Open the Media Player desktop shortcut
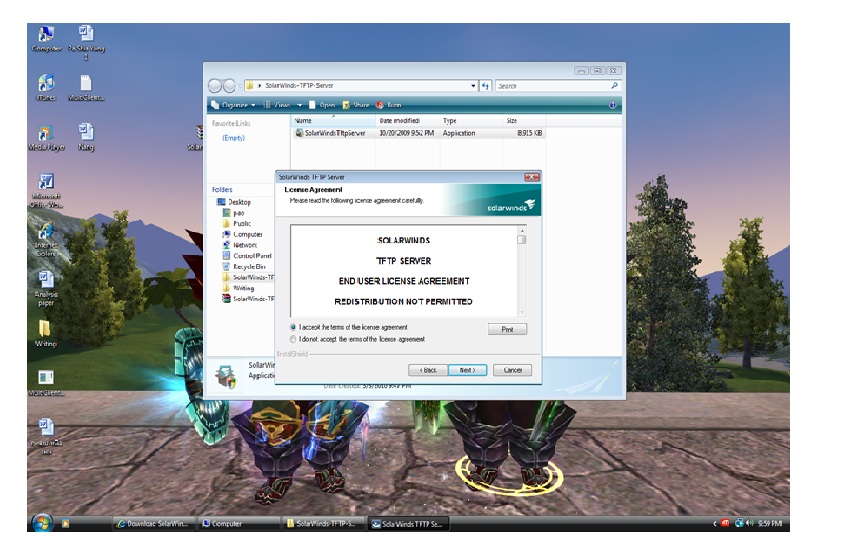Image resolution: width=842 pixels, height=556 pixels. pos(46,138)
